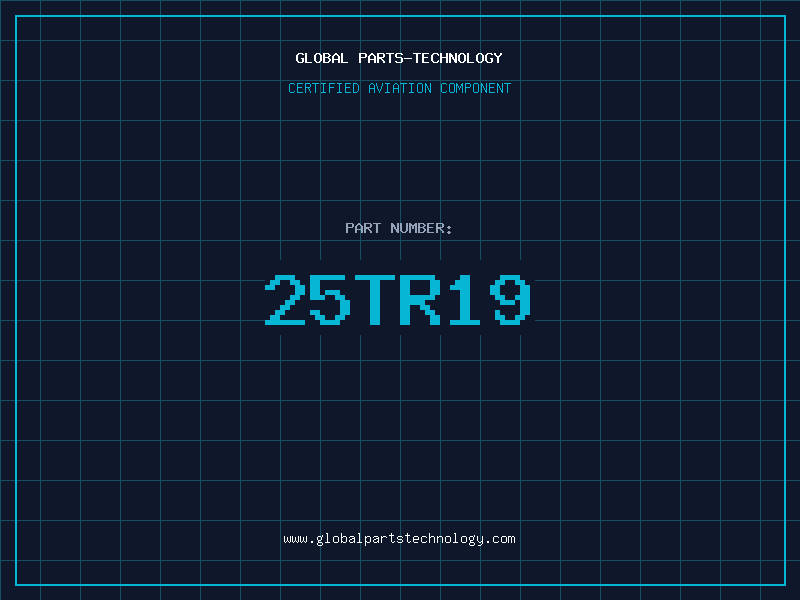800x600 pixels.
Task: Click the digit 5 in the part number
Action: [x=330, y=299]
